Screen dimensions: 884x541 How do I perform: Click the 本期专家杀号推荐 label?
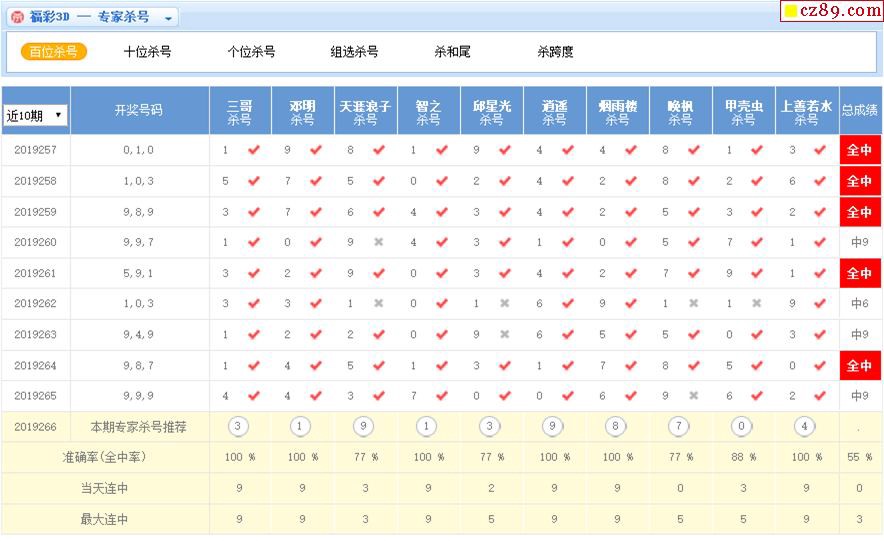pos(139,427)
